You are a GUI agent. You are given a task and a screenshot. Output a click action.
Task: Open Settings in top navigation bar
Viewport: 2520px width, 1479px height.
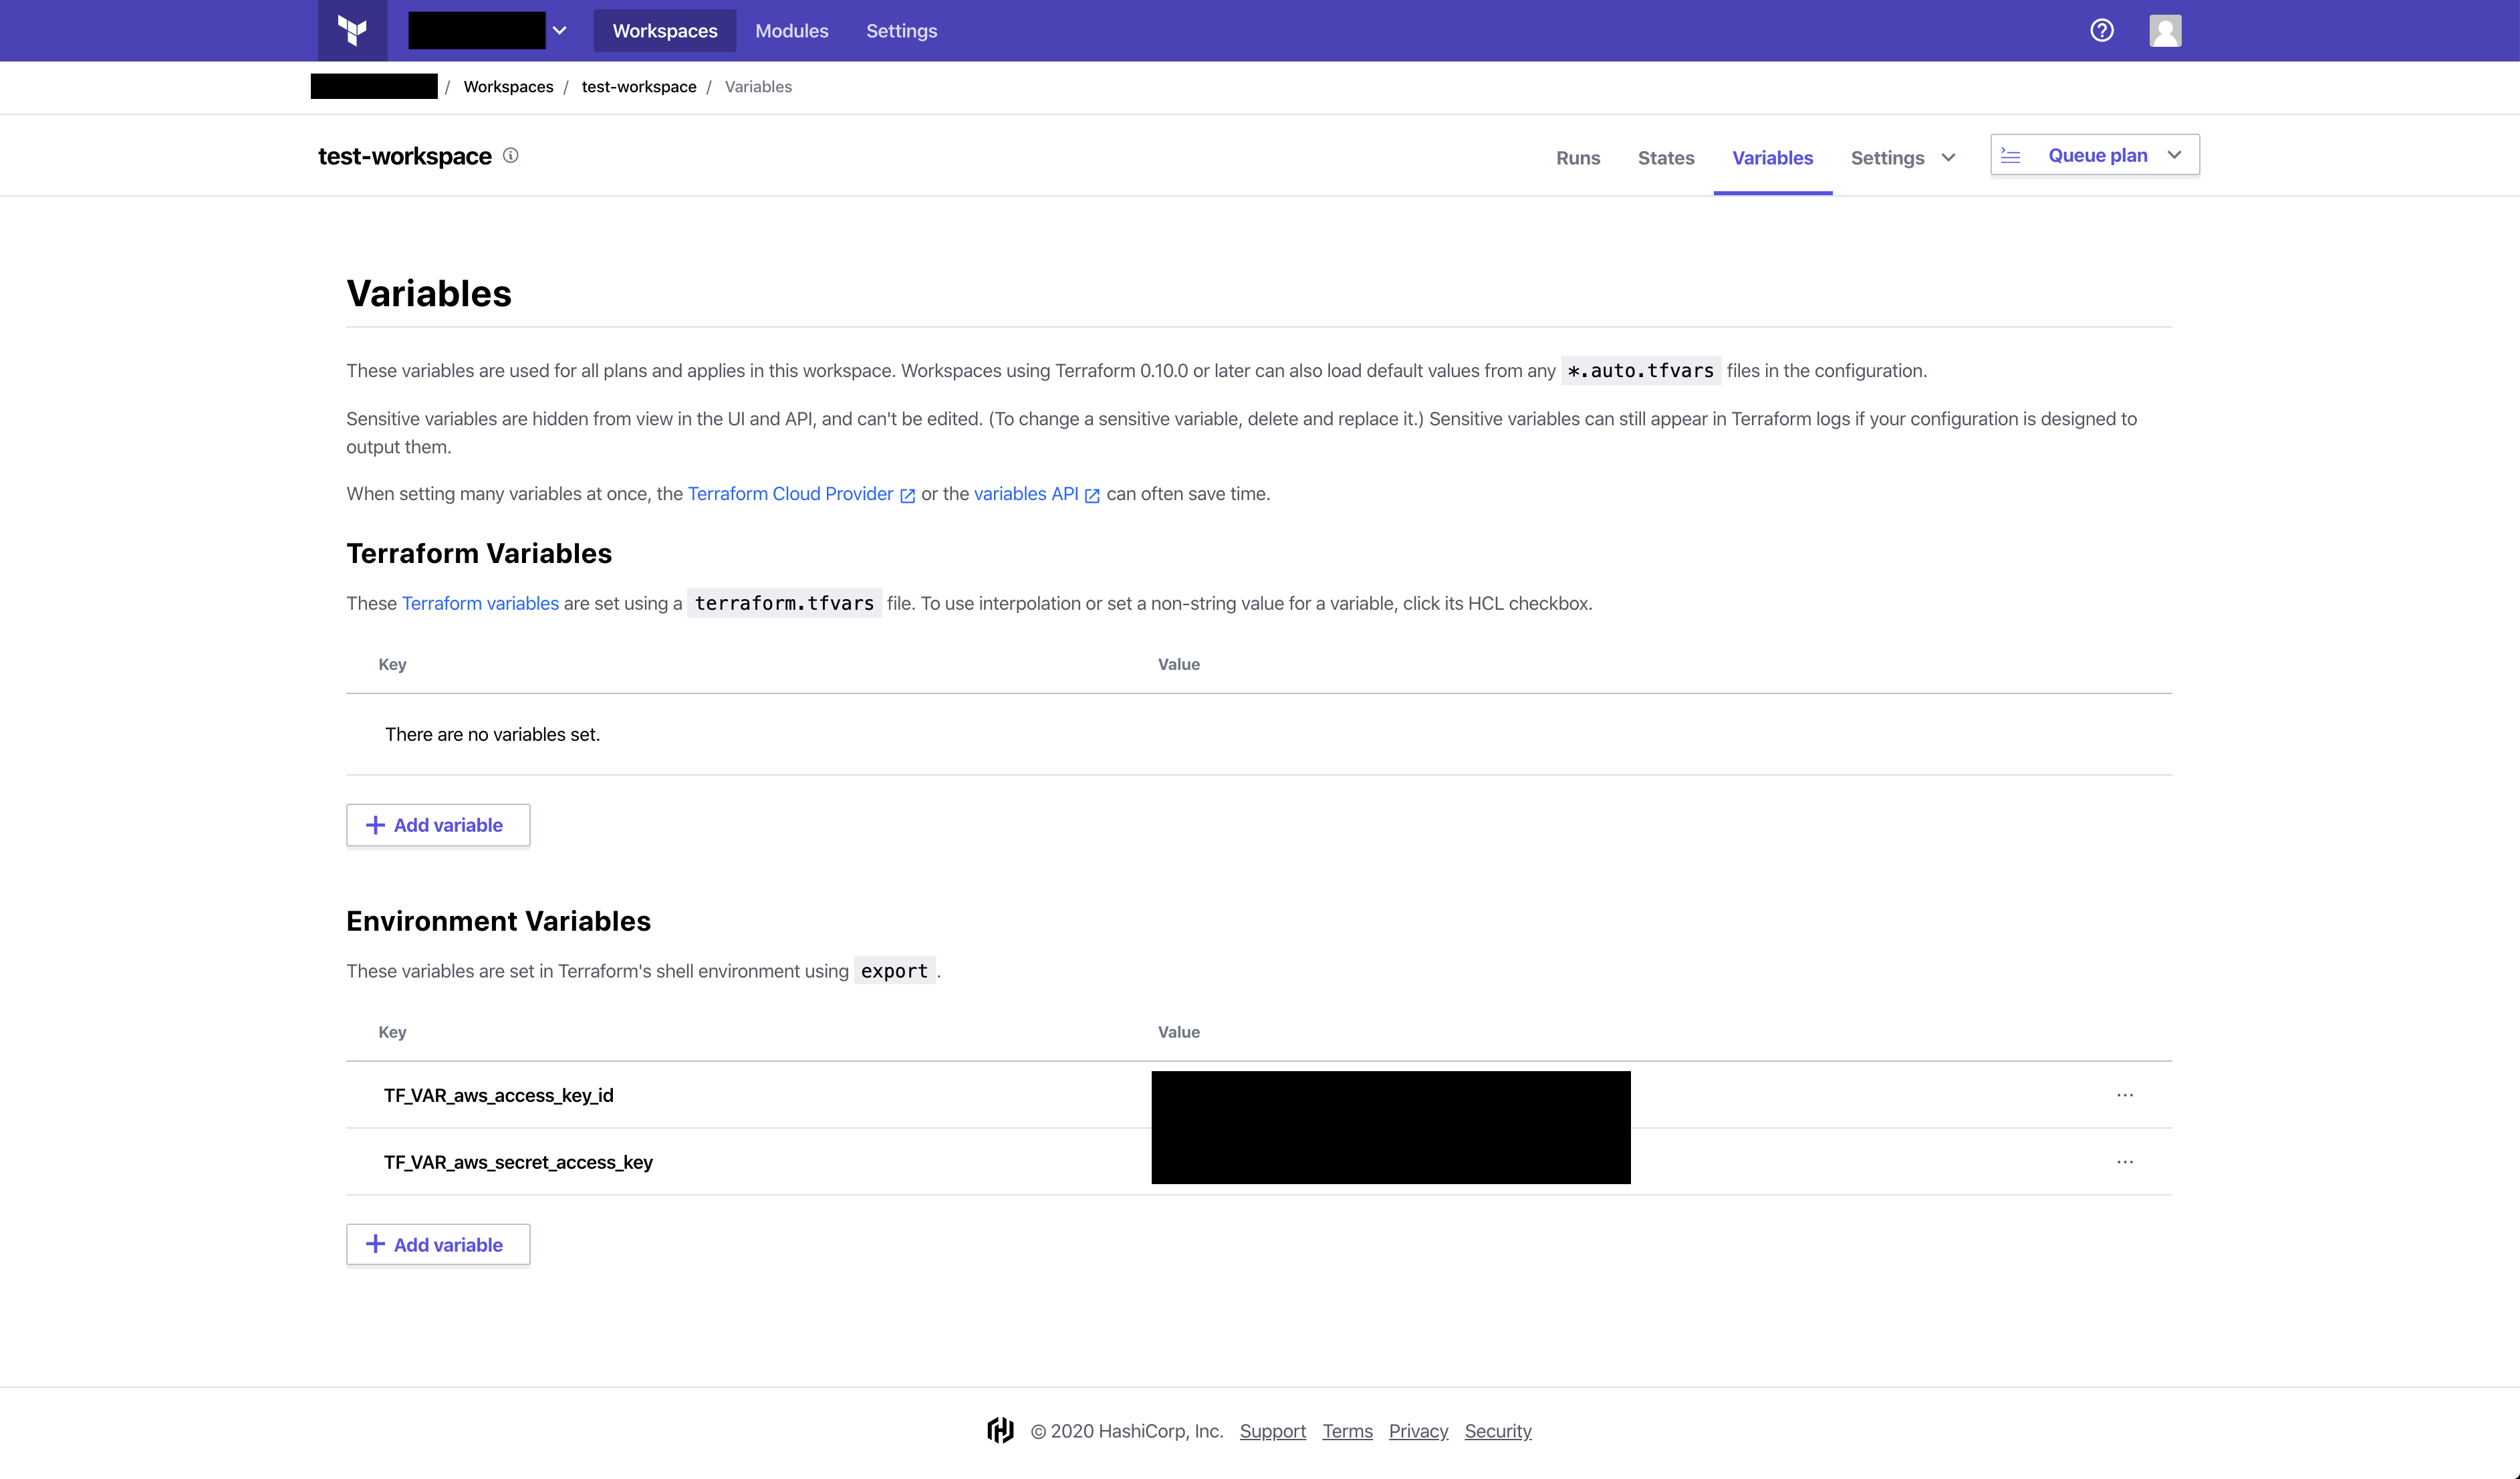point(901,31)
